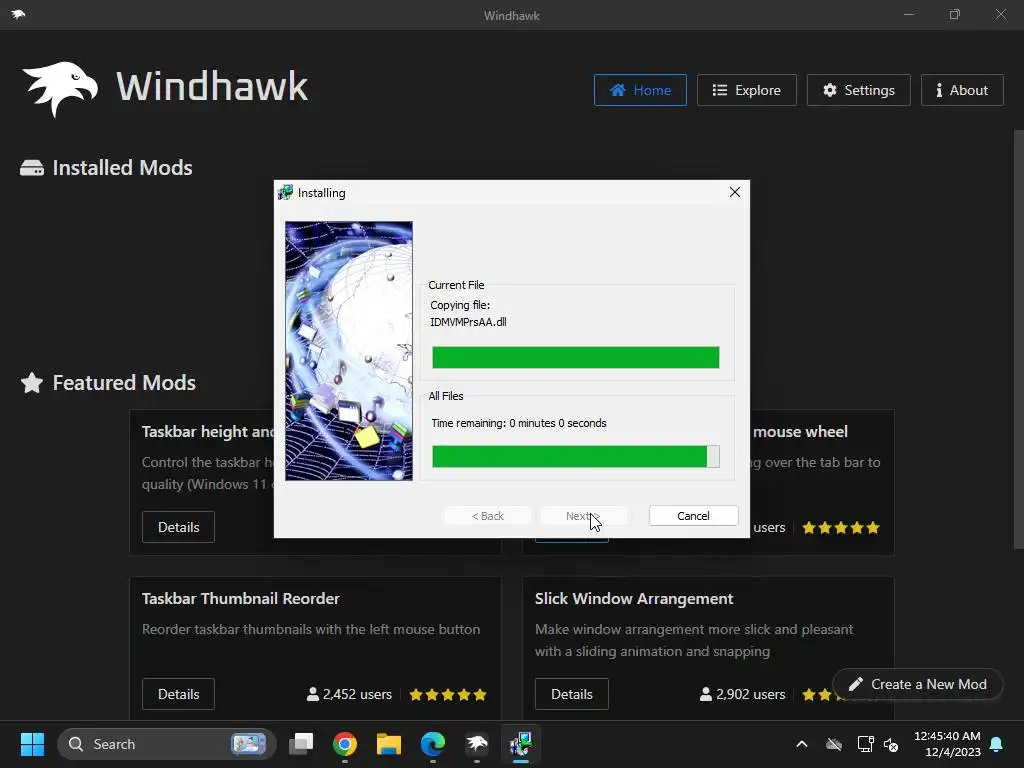Click the Installed Mods drive icon

[32, 168]
